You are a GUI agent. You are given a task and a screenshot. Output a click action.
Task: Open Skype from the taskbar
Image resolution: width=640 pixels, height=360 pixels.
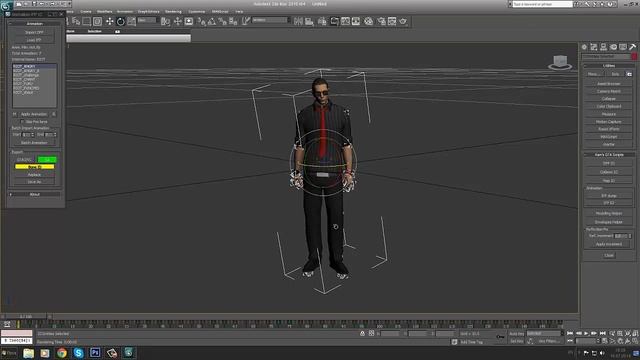[x=78, y=353]
